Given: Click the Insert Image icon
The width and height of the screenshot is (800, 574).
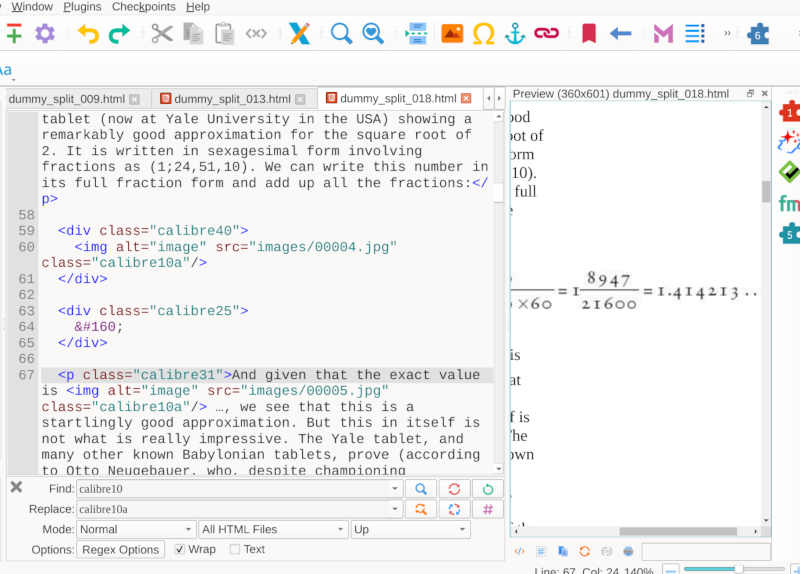Looking at the screenshot, I should pyautogui.click(x=452, y=34).
